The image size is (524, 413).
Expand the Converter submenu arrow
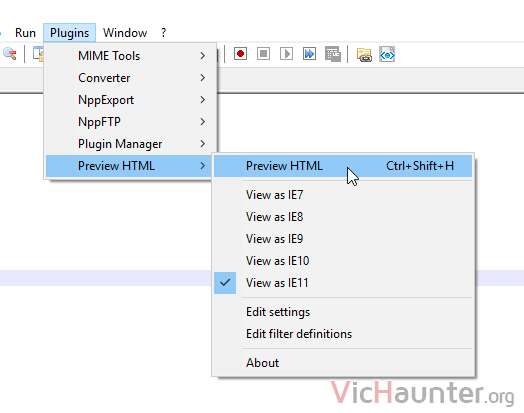click(203, 78)
